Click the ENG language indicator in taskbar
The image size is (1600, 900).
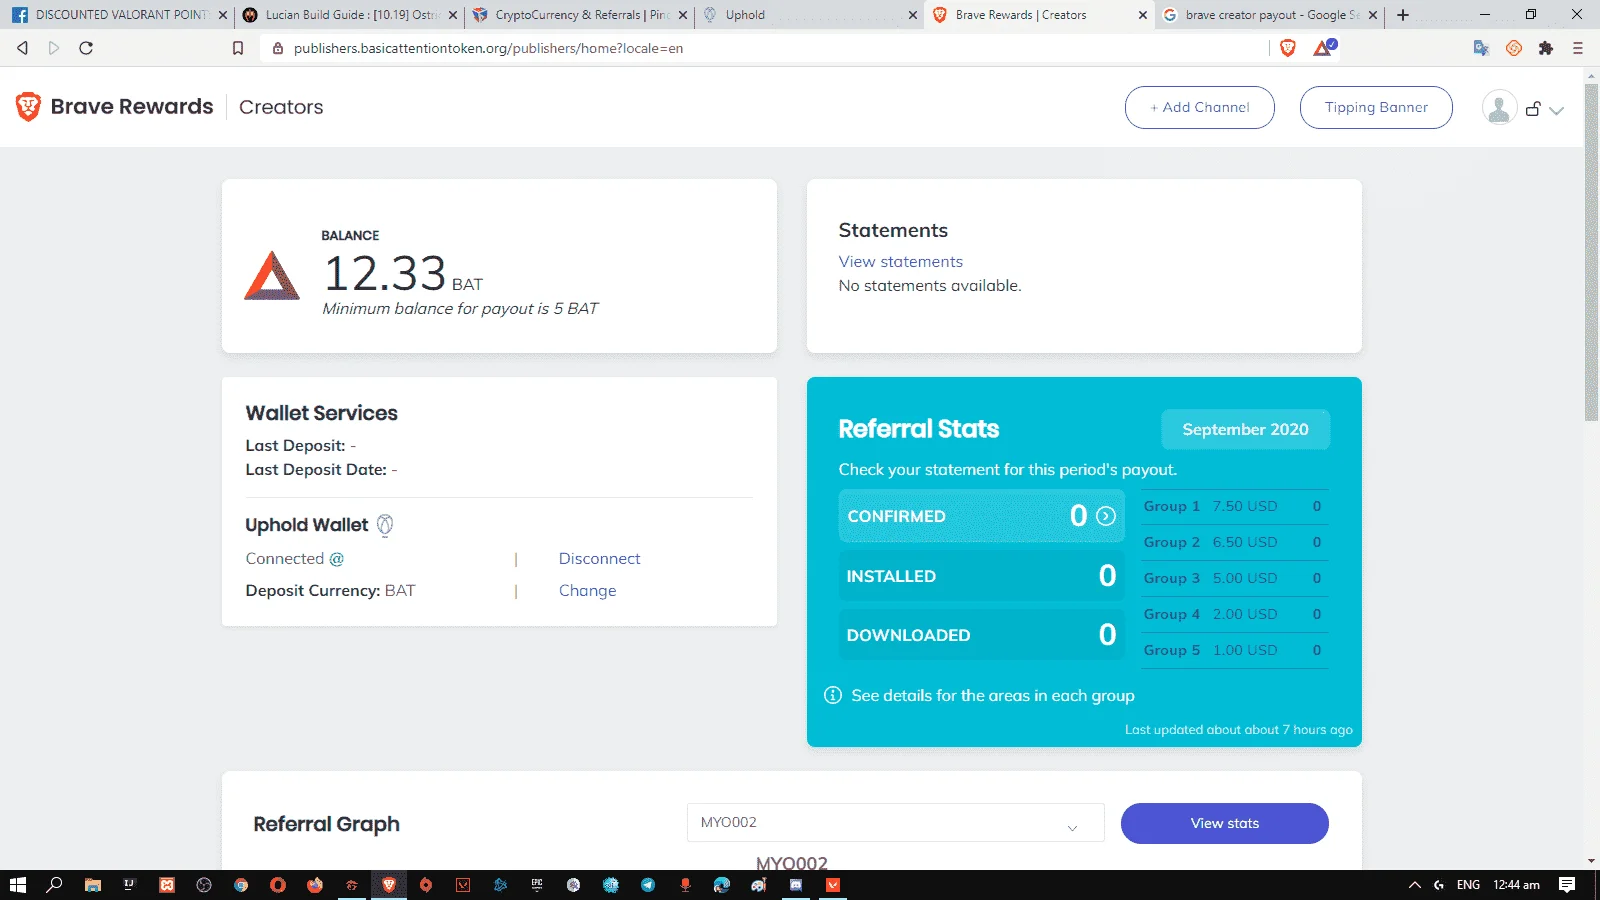tap(1468, 885)
